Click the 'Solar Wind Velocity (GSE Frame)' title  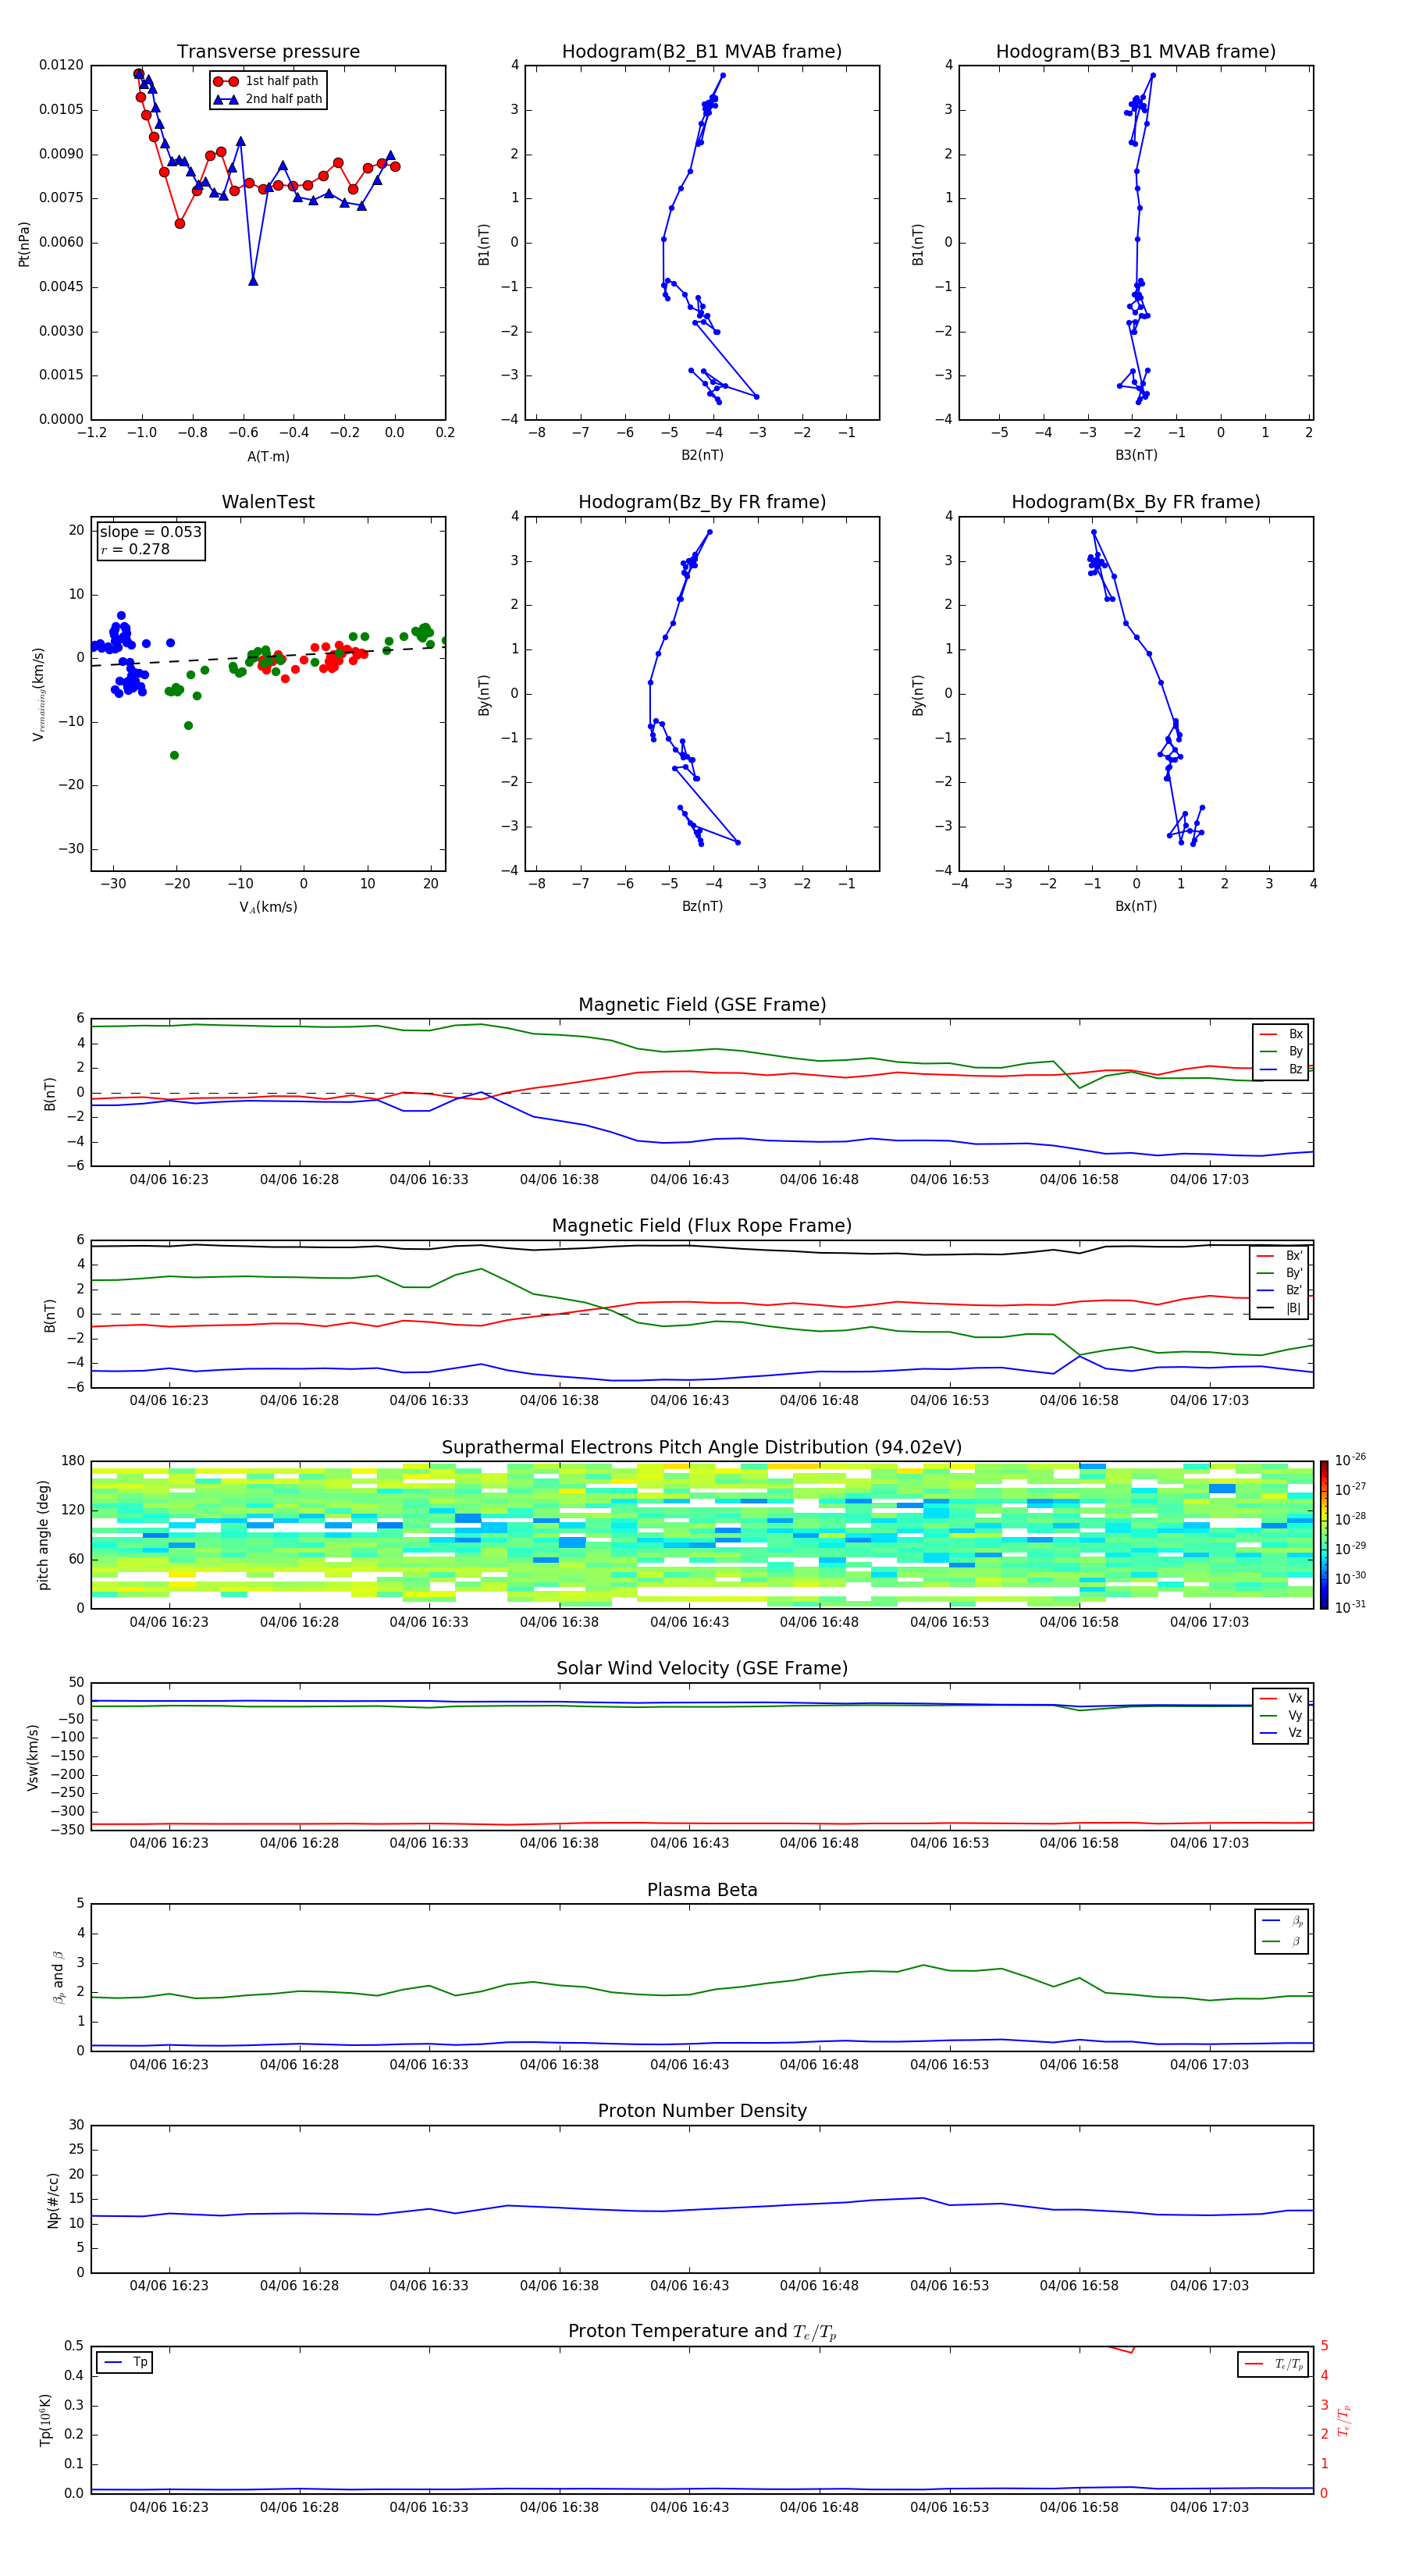click(702, 1668)
